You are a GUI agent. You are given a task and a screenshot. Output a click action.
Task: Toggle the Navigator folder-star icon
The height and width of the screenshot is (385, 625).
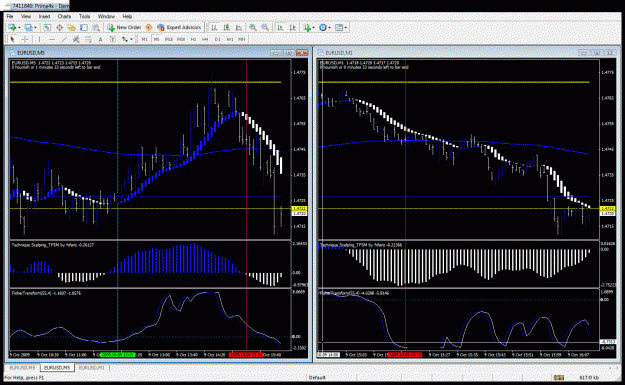[71, 28]
